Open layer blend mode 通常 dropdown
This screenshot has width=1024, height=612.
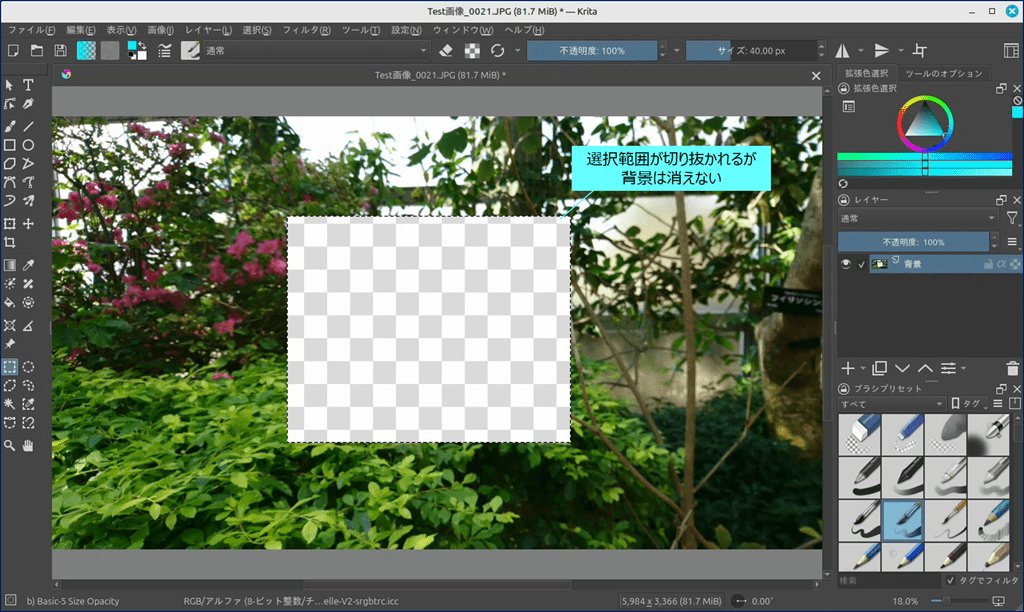pos(917,218)
